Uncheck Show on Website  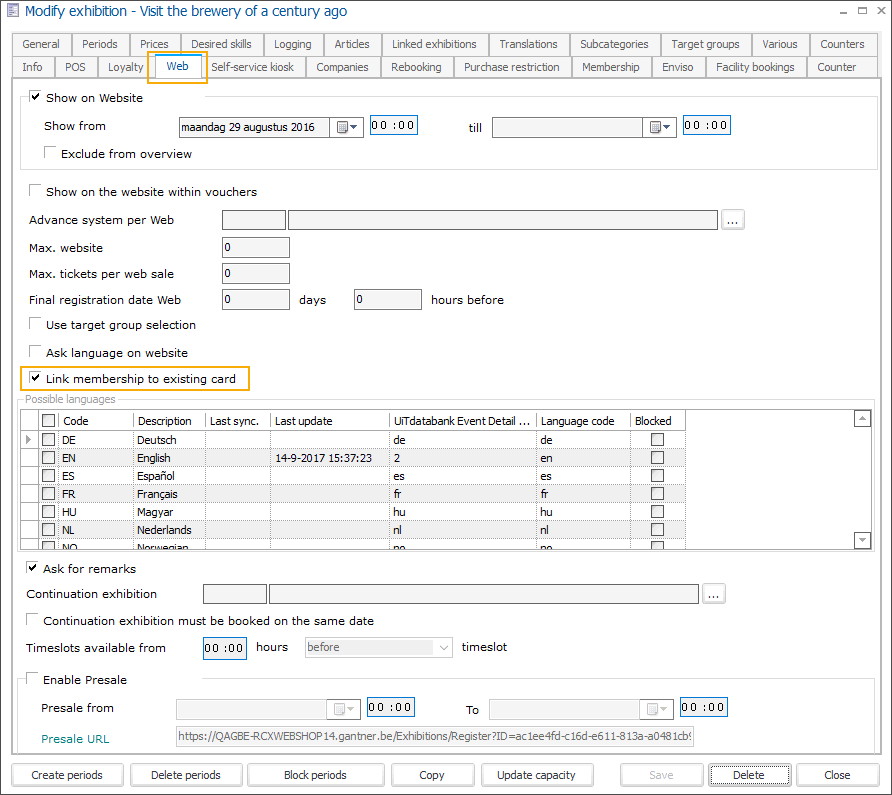click(x=36, y=98)
